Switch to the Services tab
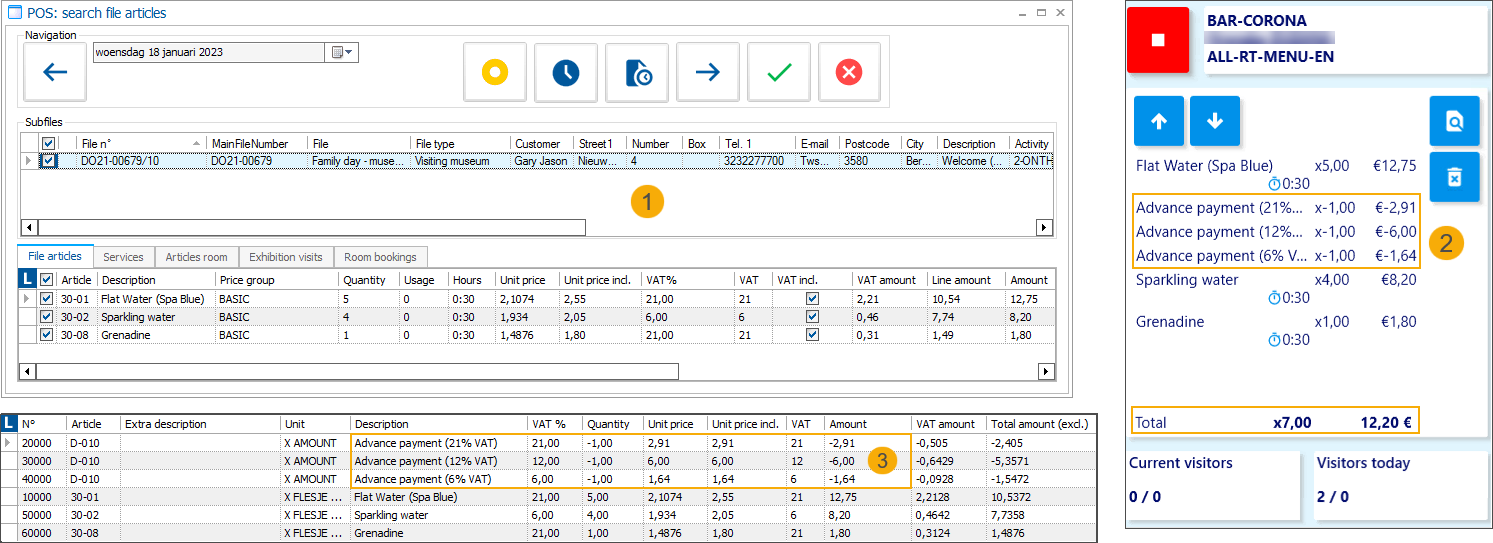 click(124, 257)
